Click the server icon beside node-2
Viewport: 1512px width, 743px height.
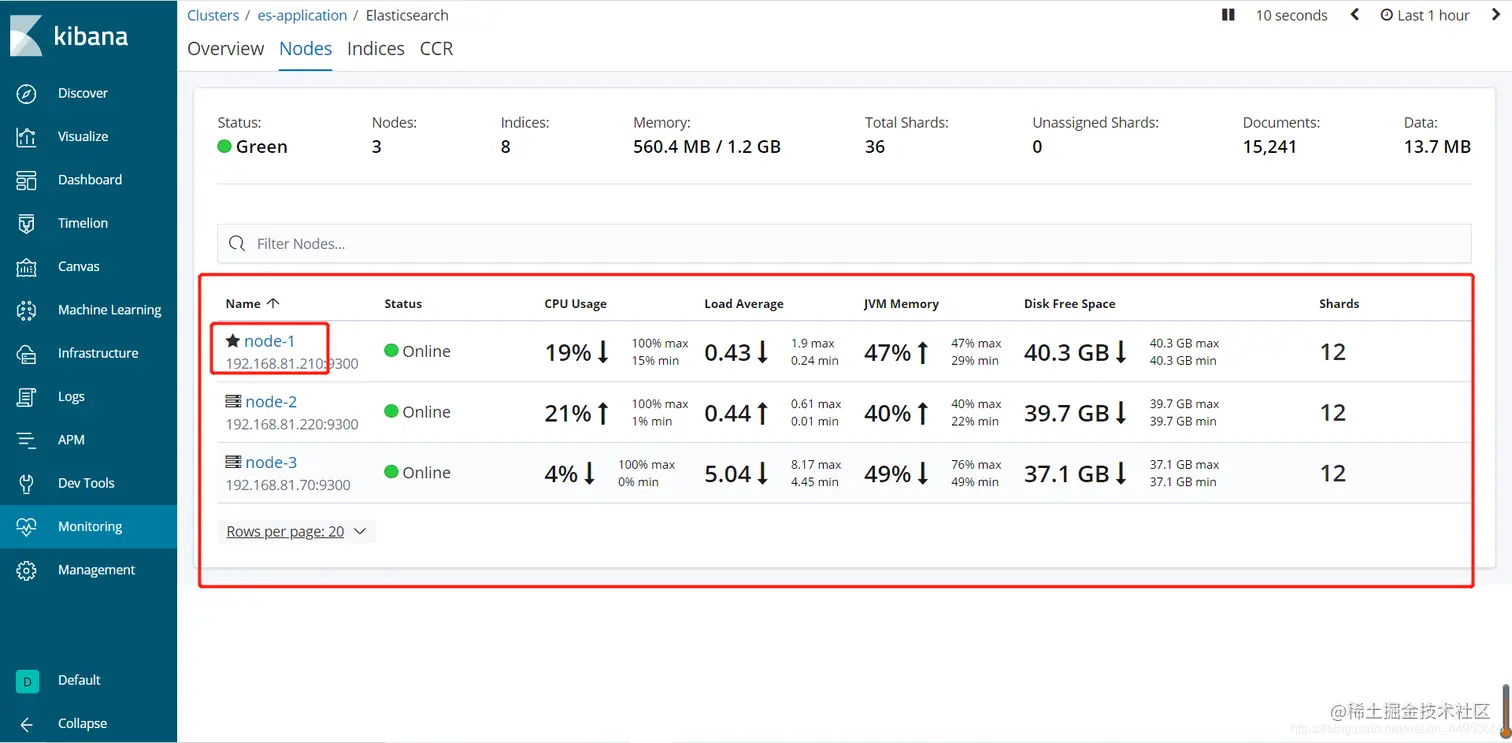coord(233,402)
